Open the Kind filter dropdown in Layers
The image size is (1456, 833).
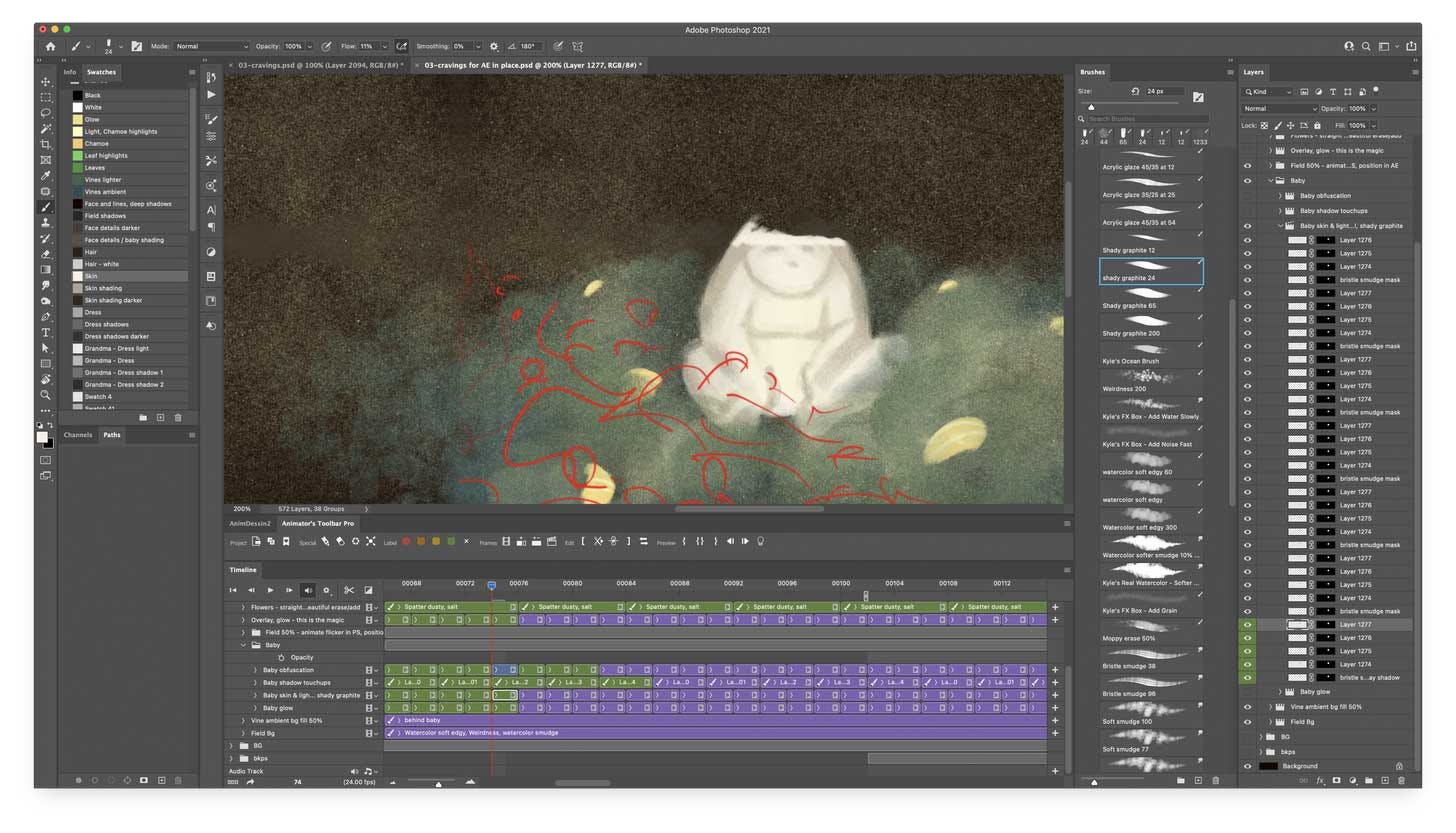click(1268, 91)
